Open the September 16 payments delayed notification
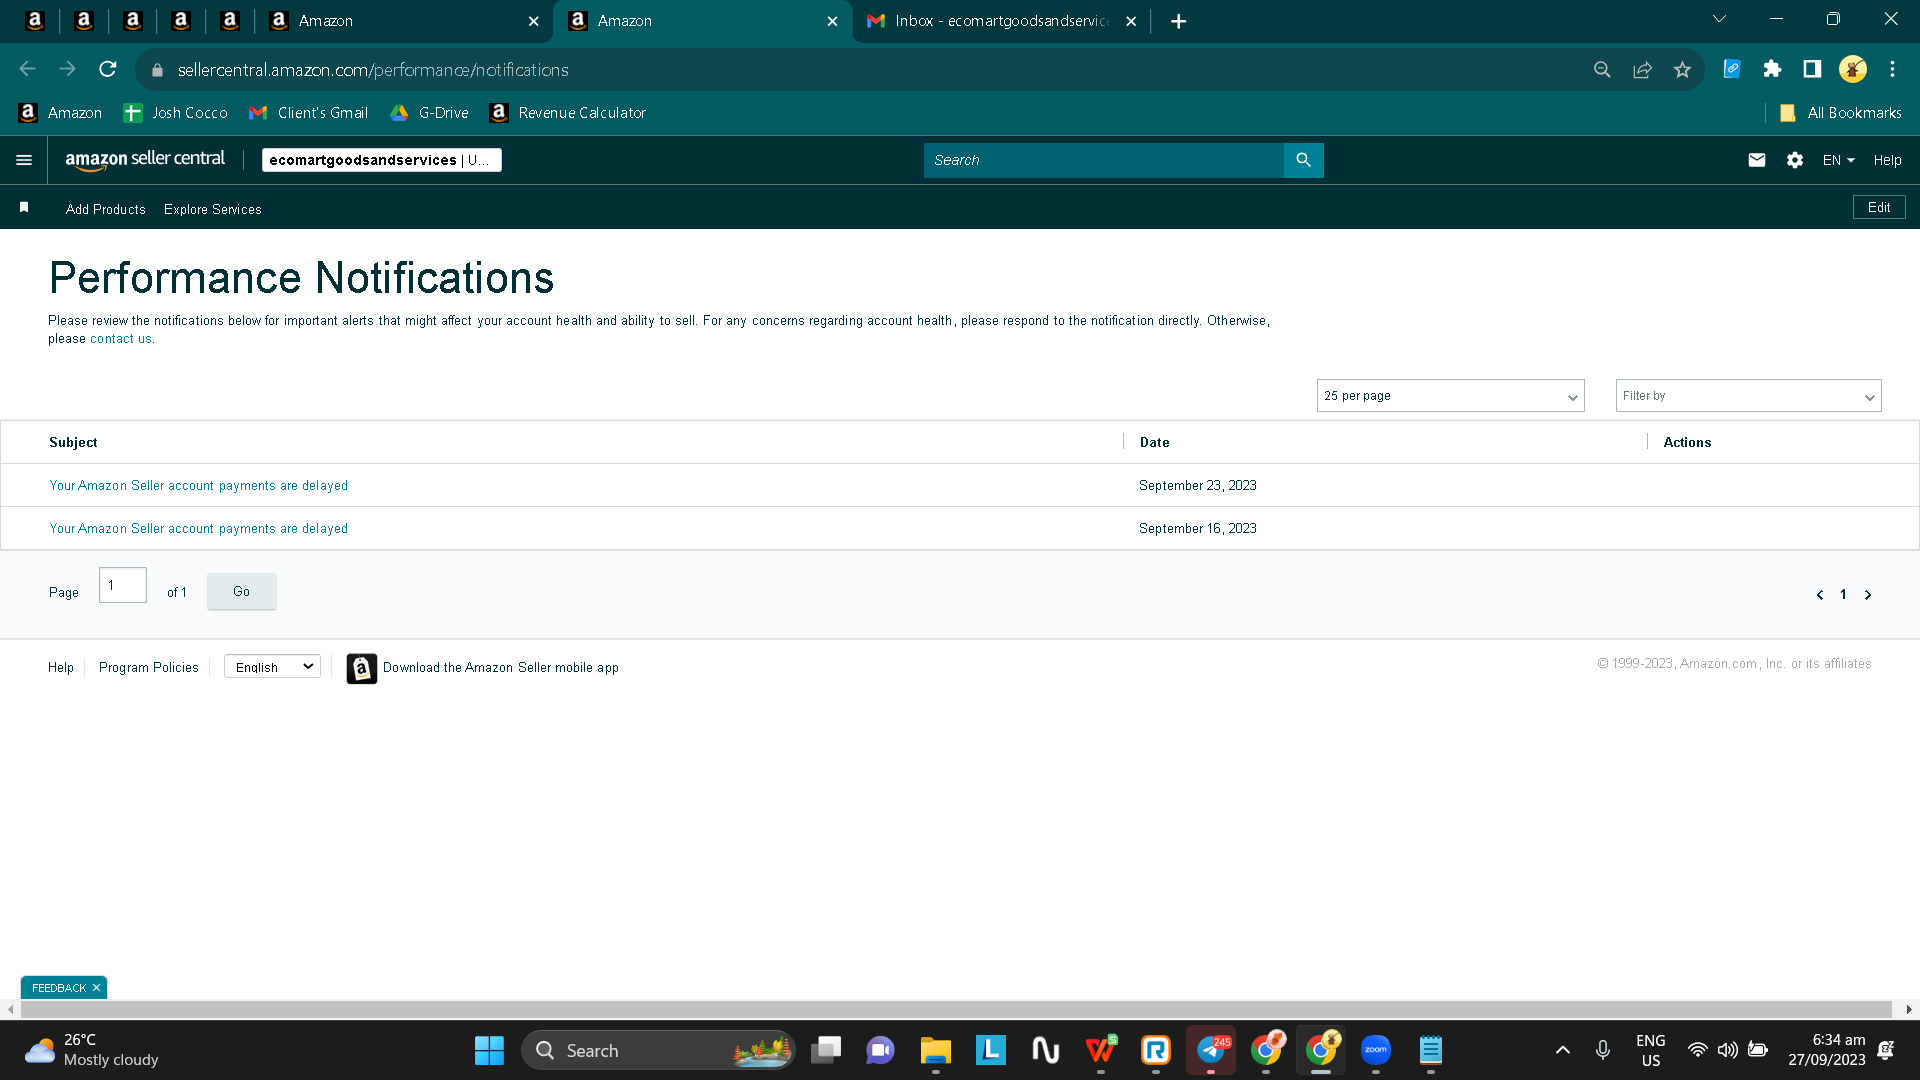Screen dimensions: 1920x1080 tap(199, 529)
